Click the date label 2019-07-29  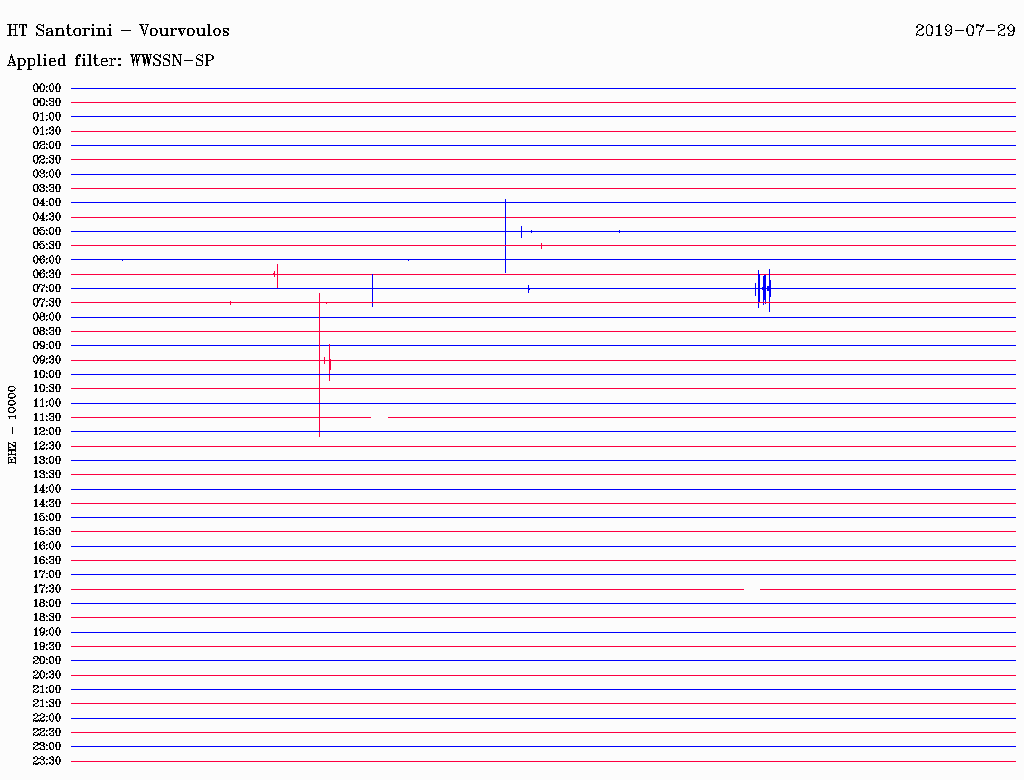[965, 31]
